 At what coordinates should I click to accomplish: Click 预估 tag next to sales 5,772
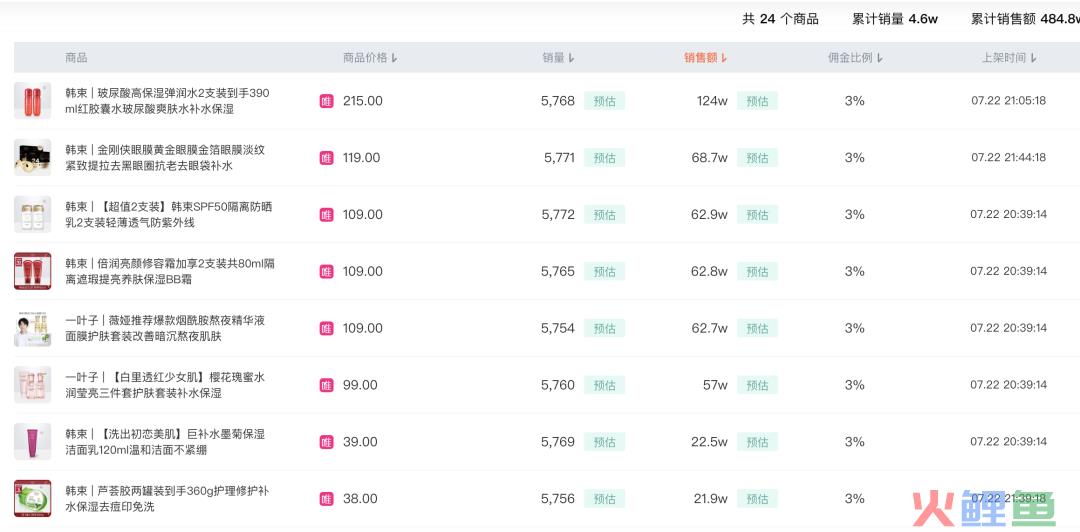[x=604, y=214]
